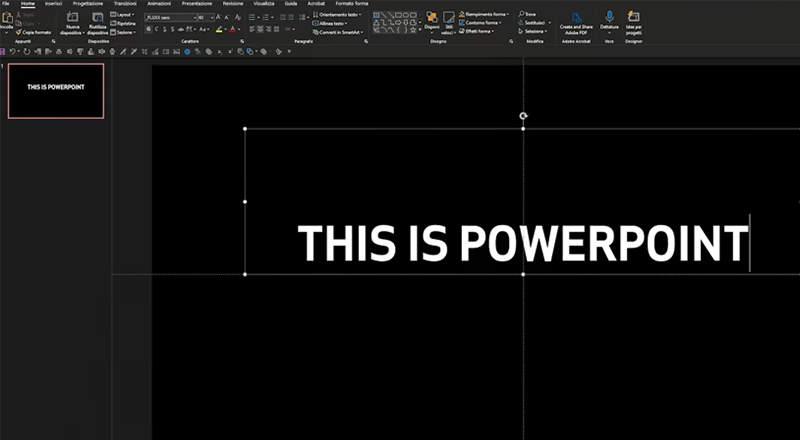
Task: Expand the Layout dropdown
Action: click(123, 15)
